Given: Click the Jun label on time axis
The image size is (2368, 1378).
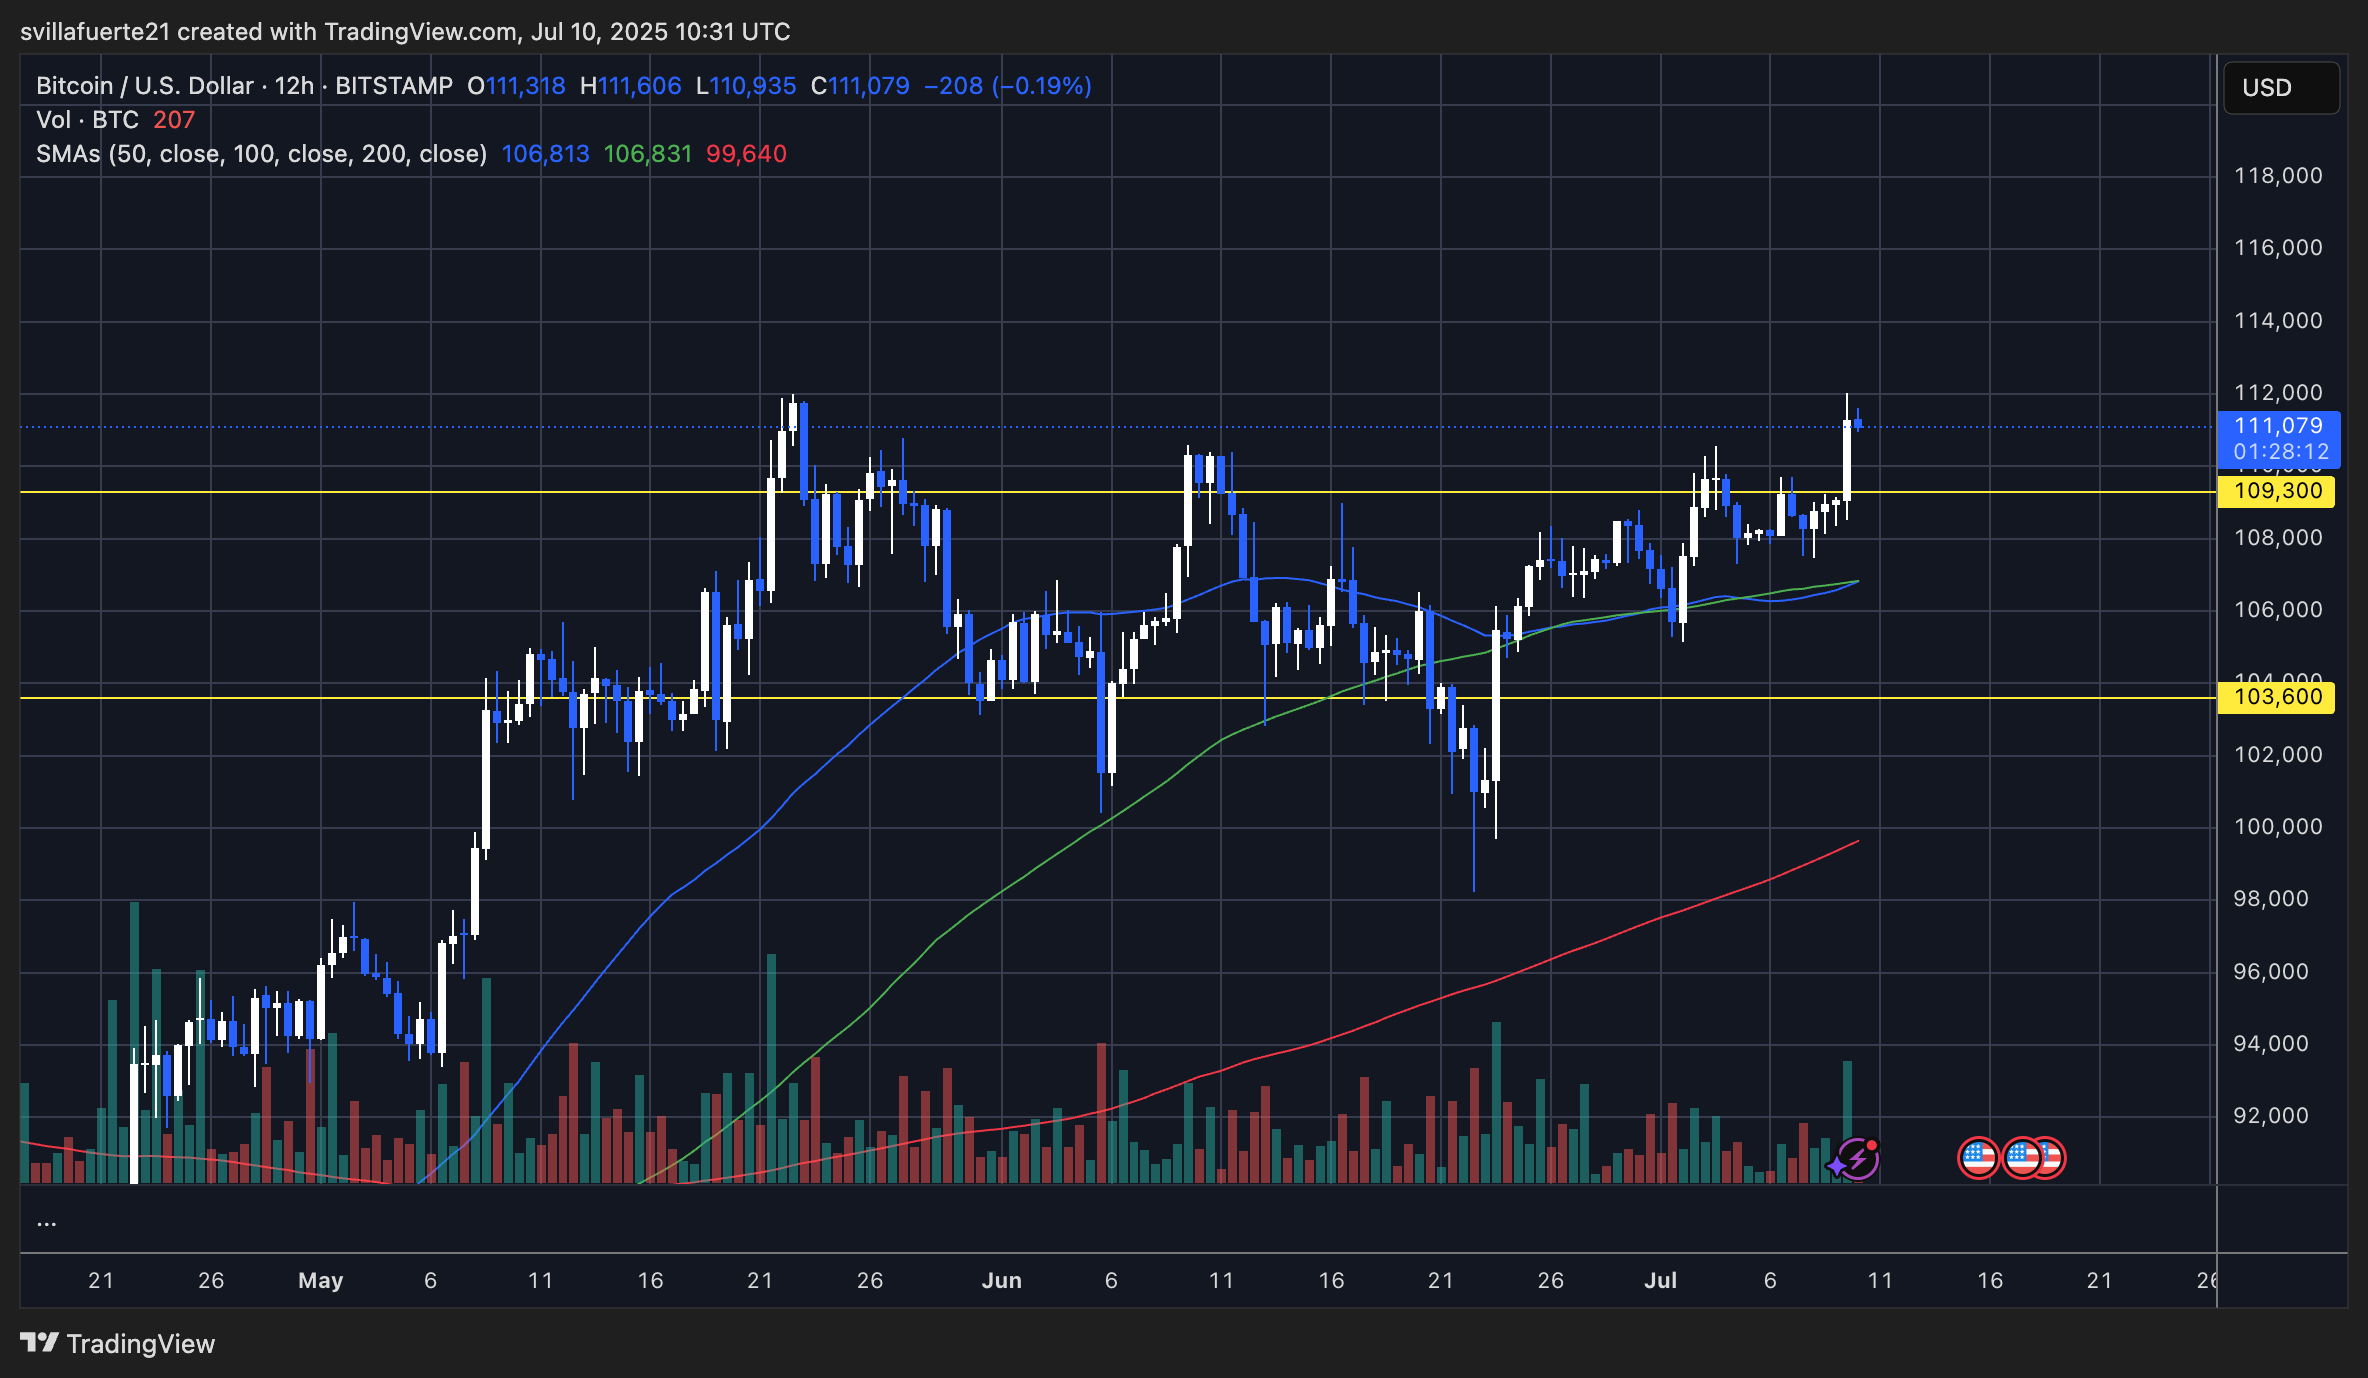Looking at the screenshot, I should pyautogui.click(x=1002, y=1281).
